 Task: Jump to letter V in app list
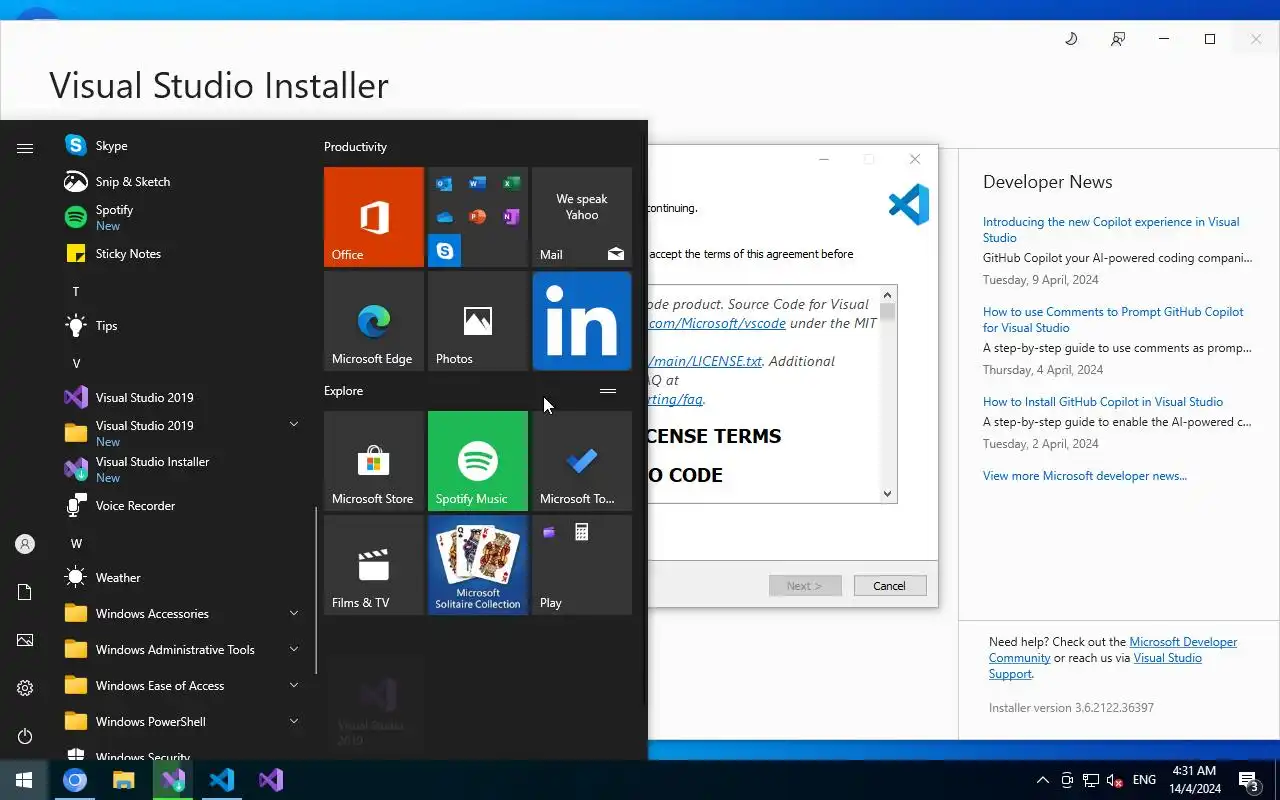pyautogui.click(x=76, y=364)
